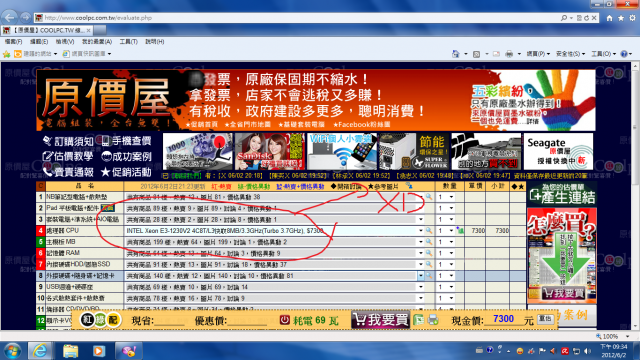The width and height of the screenshot is (640, 360).
Task: Open the Seagate banner thumbnail
Action: click(558, 151)
